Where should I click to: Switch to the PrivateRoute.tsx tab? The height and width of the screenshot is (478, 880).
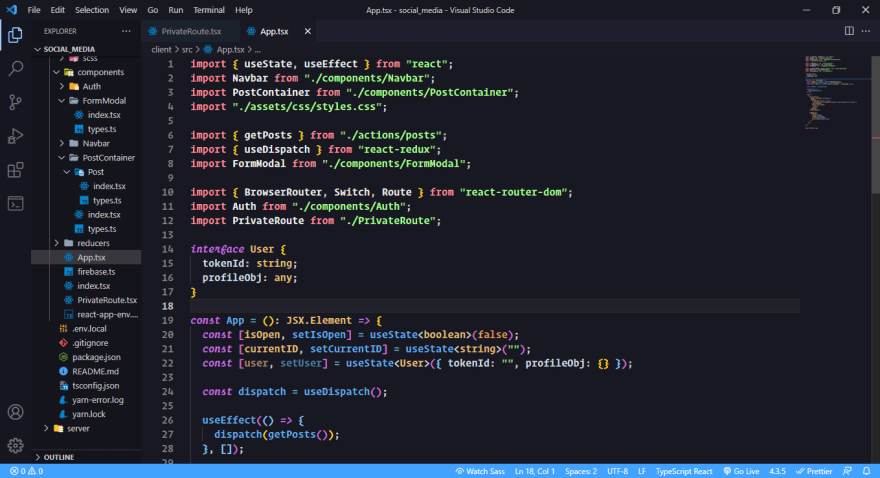(186, 31)
